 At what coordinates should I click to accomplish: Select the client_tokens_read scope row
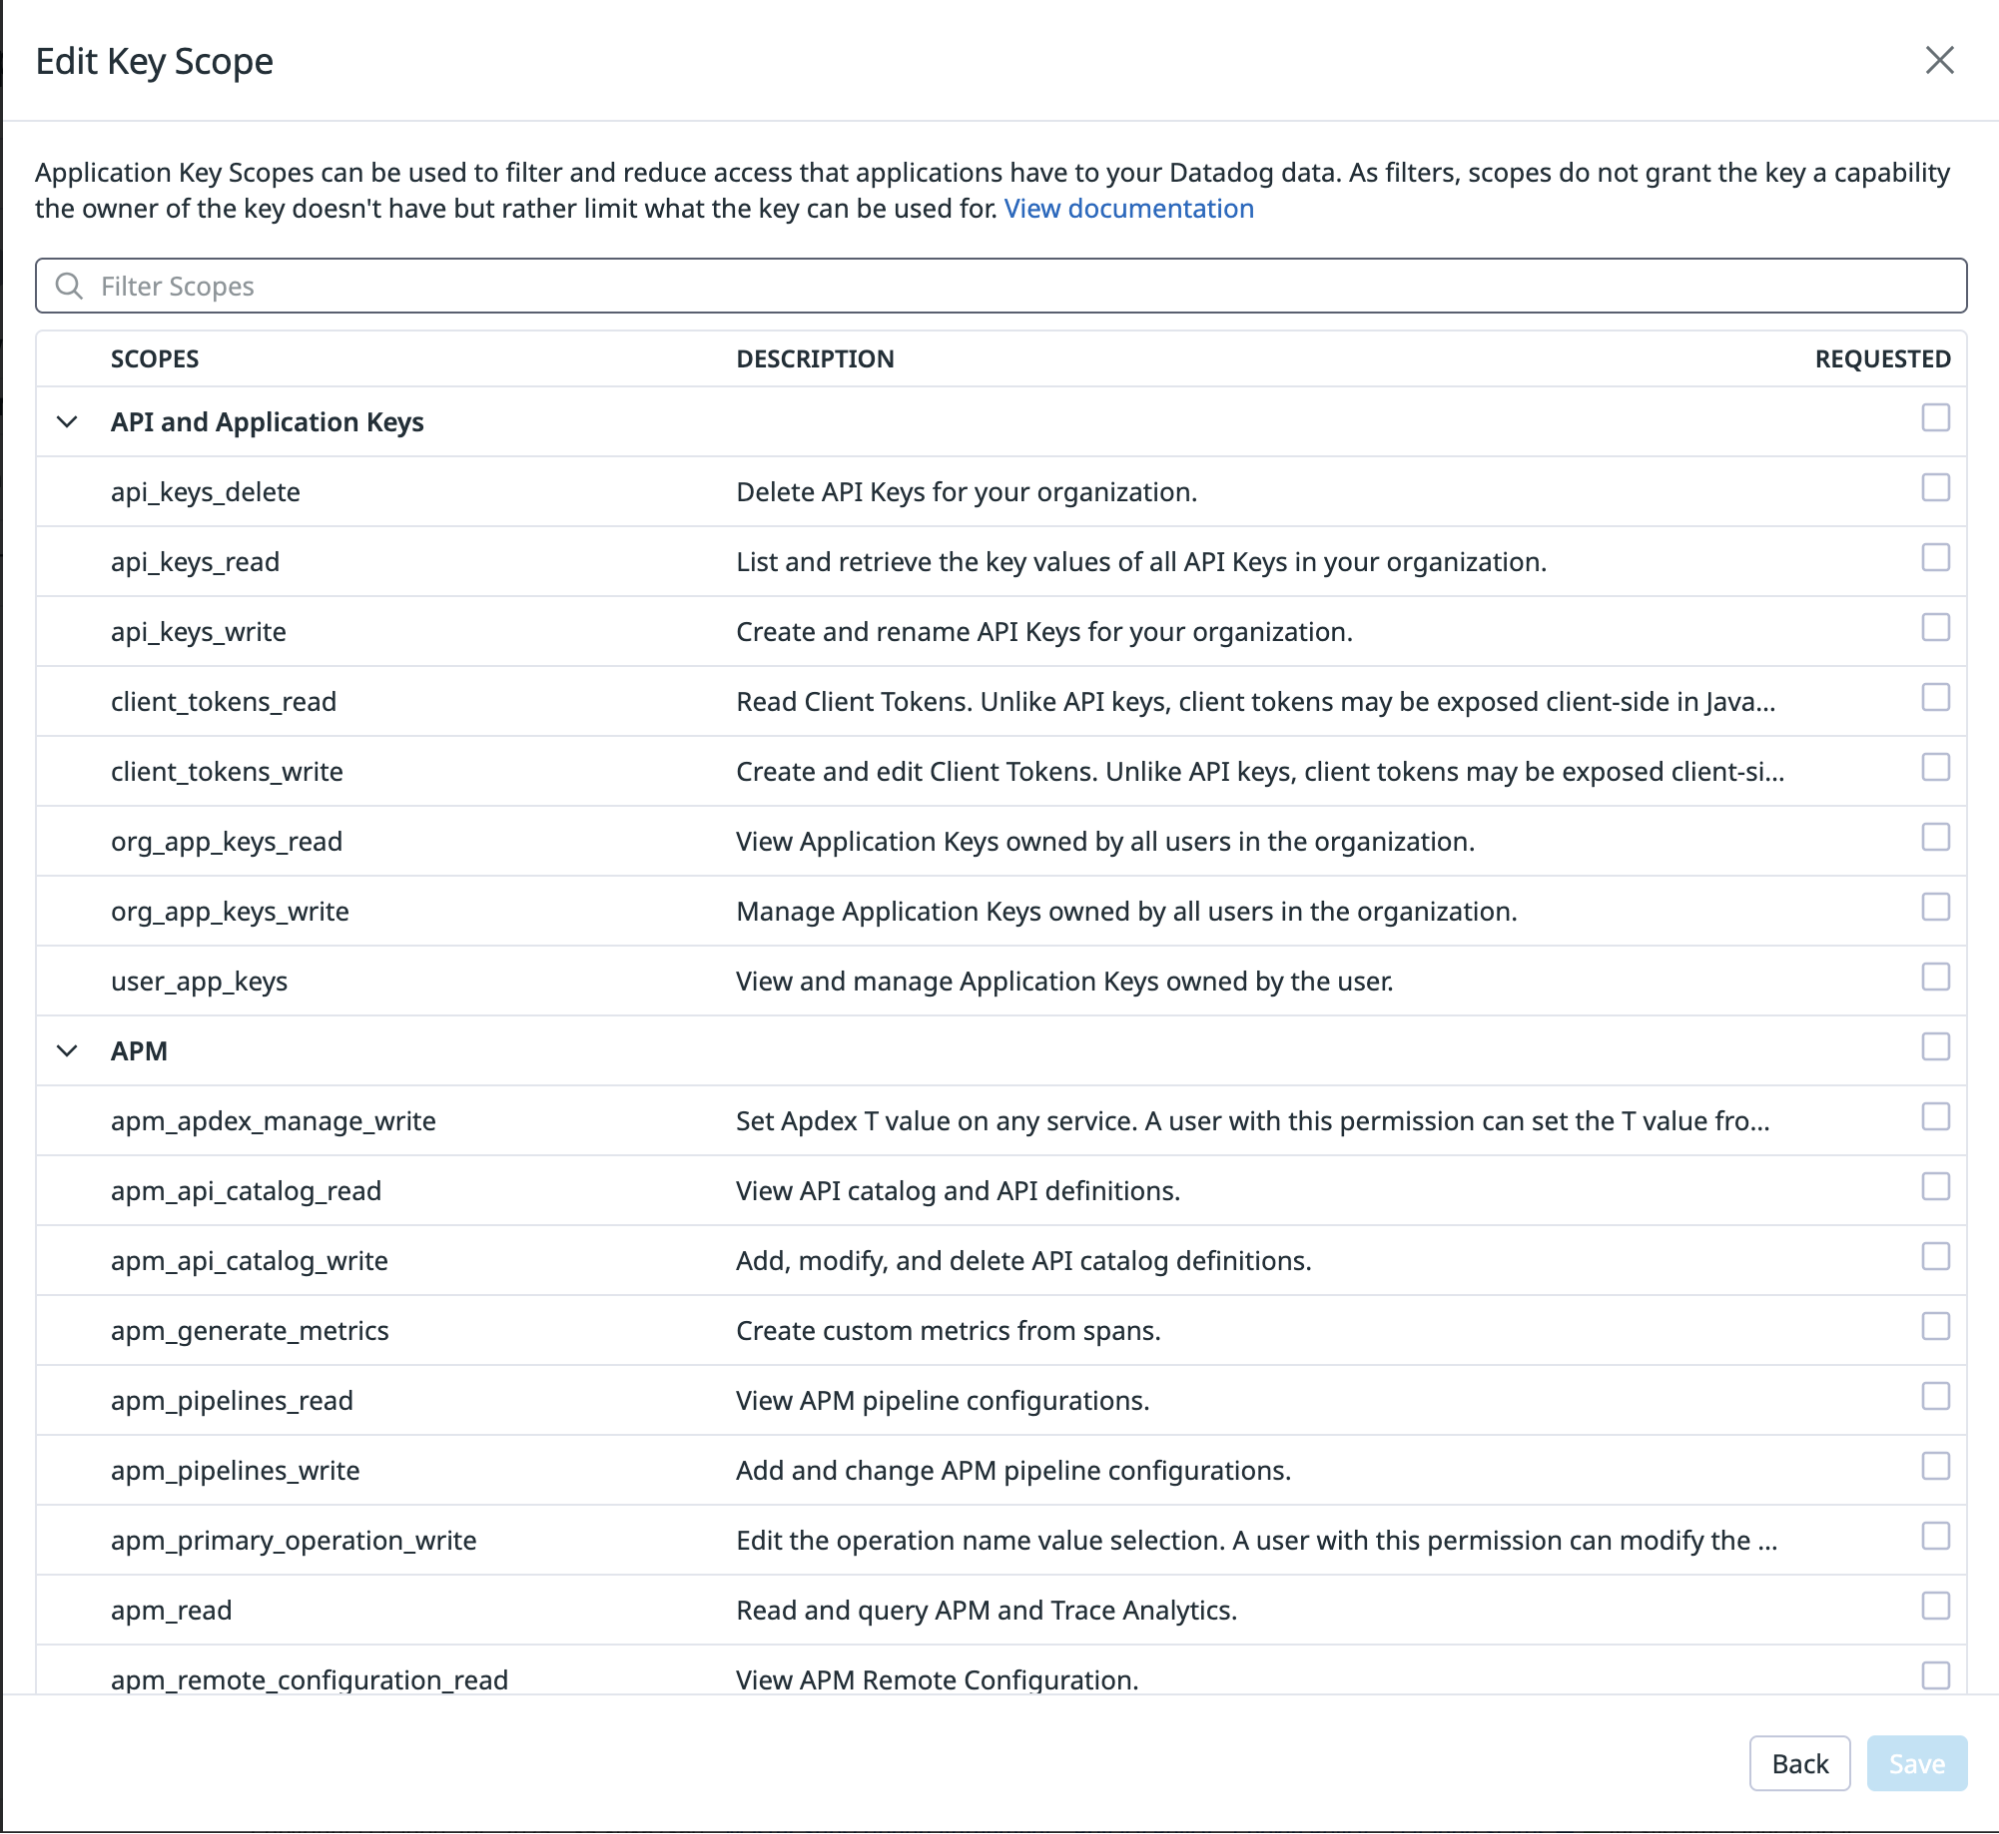pyautogui.click(x=1001, y=701)
